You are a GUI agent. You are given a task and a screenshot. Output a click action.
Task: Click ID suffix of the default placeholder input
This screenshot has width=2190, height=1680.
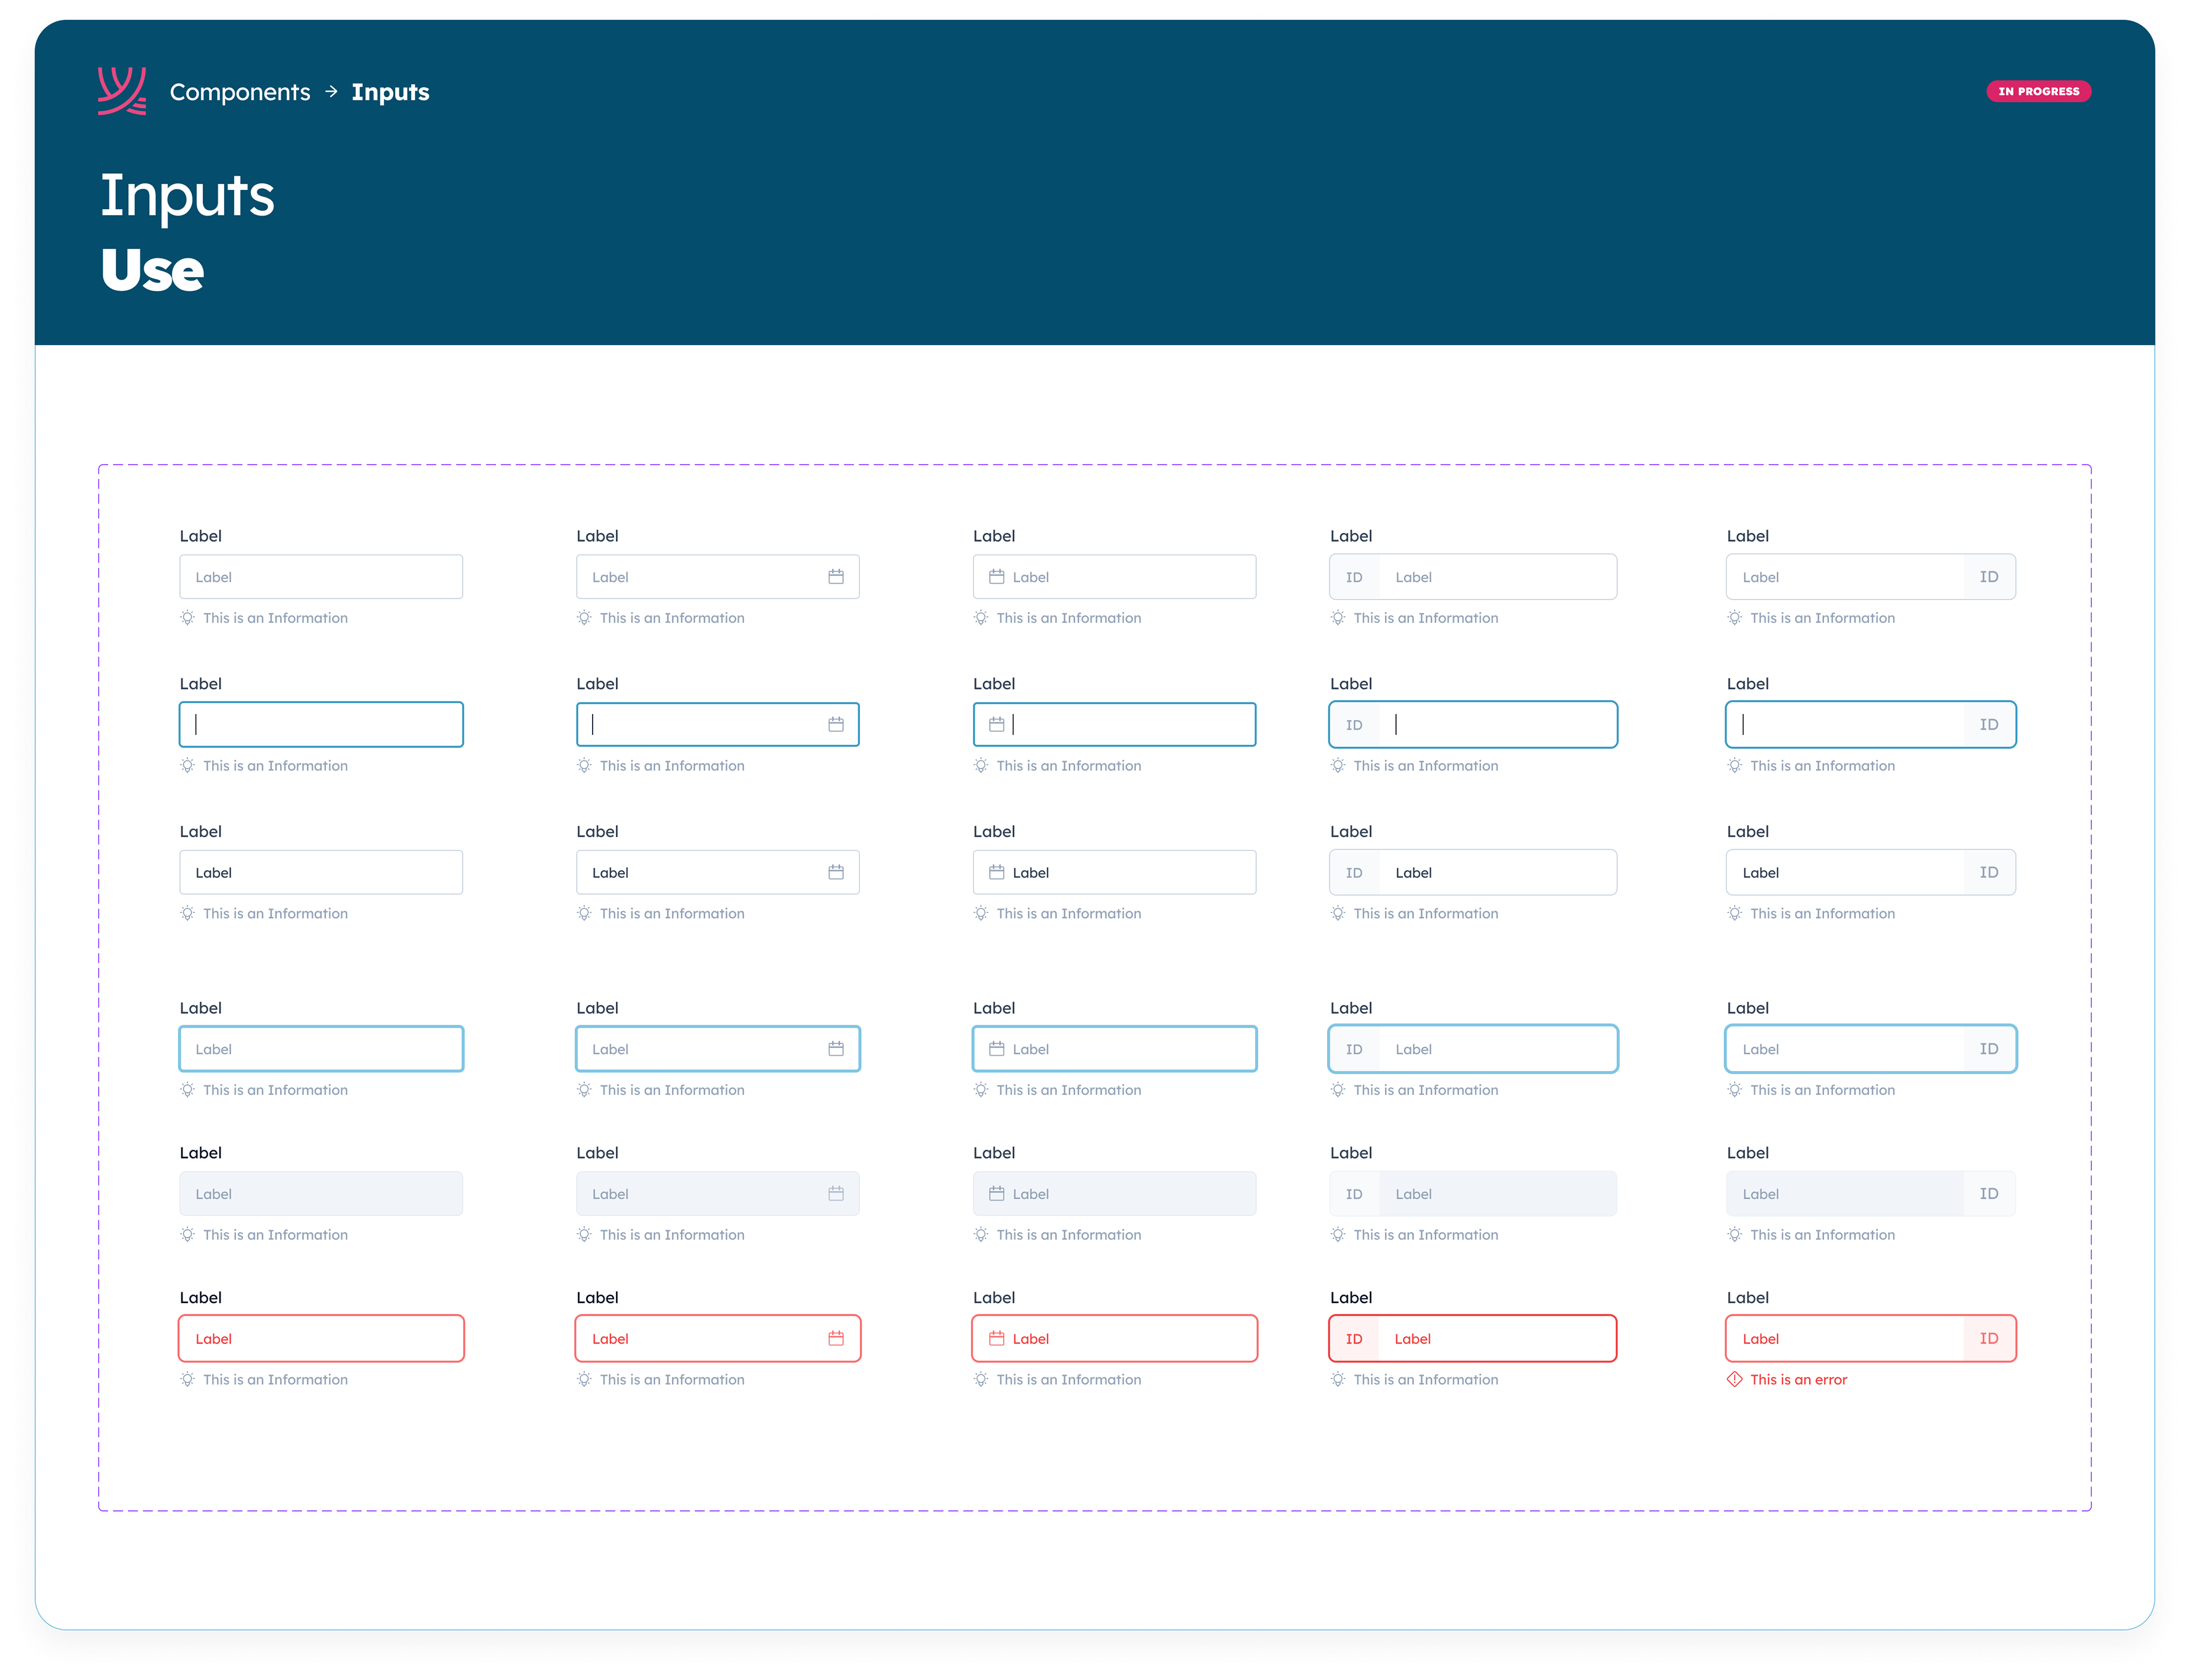click(x=1989, y=577)
